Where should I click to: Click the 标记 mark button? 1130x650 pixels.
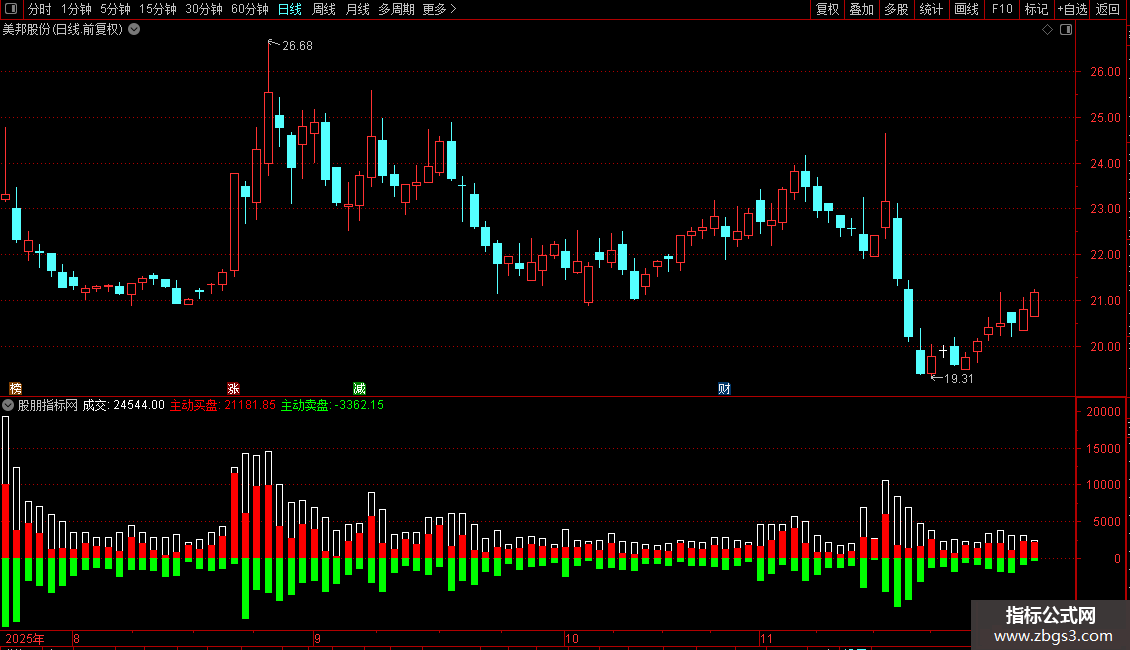pos(1036,9)
